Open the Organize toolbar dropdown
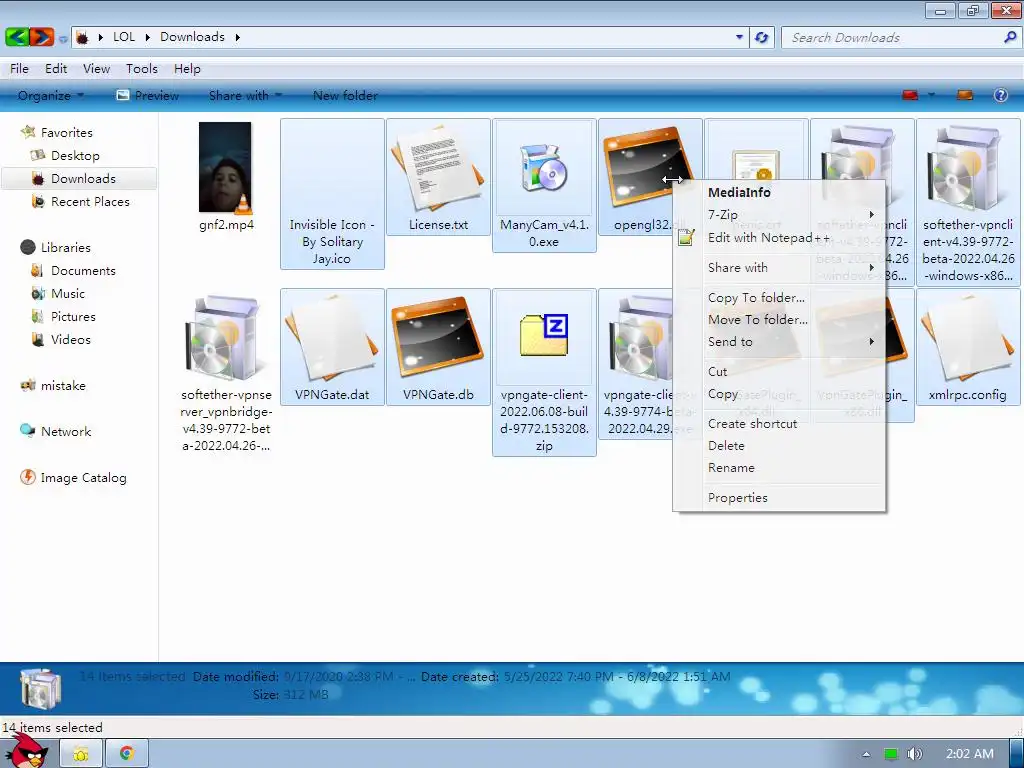 click(x=51, y=95)
